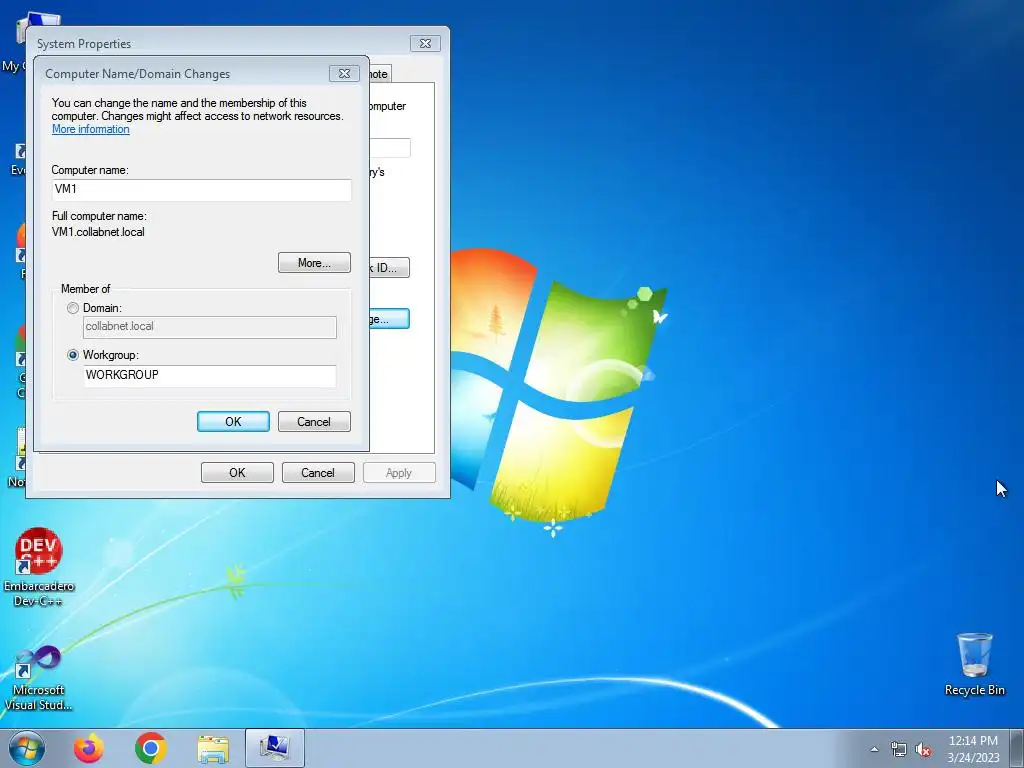Click the full computer name VM1.collabnet.local text

(x=98, y=232)
